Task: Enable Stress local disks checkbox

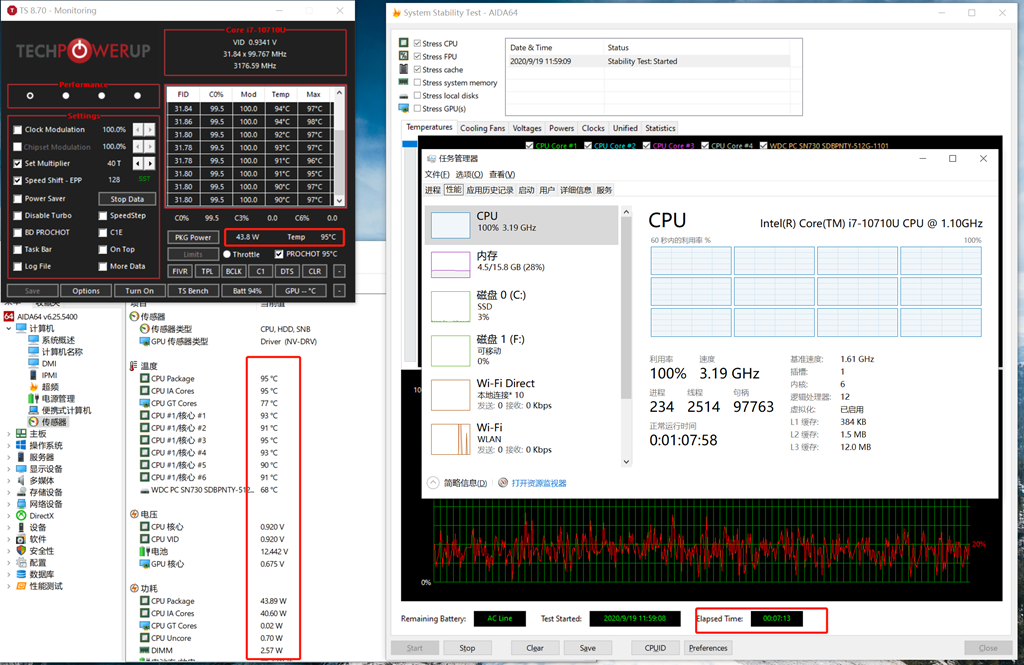Action: coord(417,95)
